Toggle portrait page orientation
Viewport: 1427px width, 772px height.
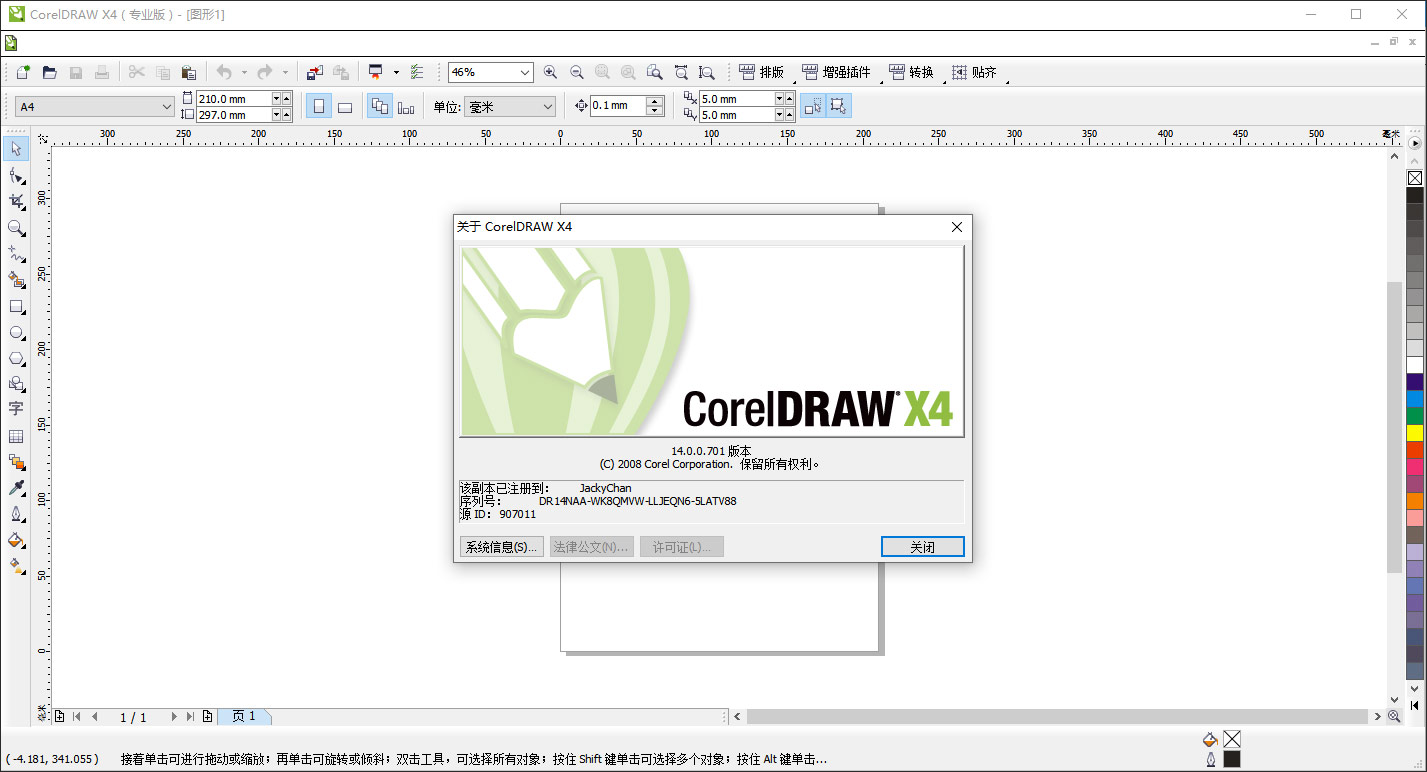point(318,105)
